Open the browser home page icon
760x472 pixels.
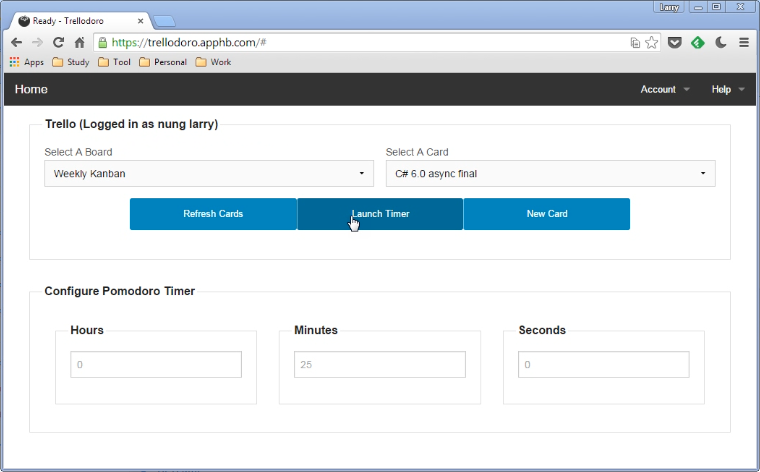tap(79, 43)
